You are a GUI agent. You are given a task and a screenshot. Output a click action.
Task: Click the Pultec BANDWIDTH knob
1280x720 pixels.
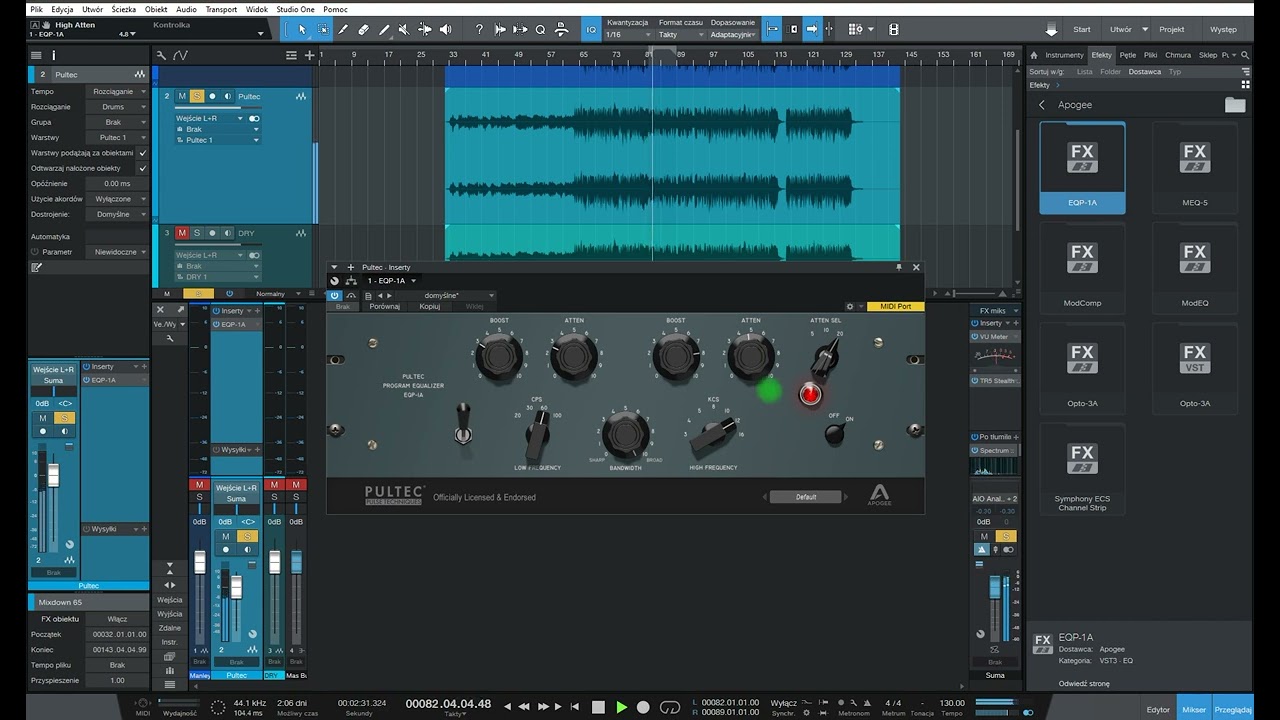pos(626,435)
